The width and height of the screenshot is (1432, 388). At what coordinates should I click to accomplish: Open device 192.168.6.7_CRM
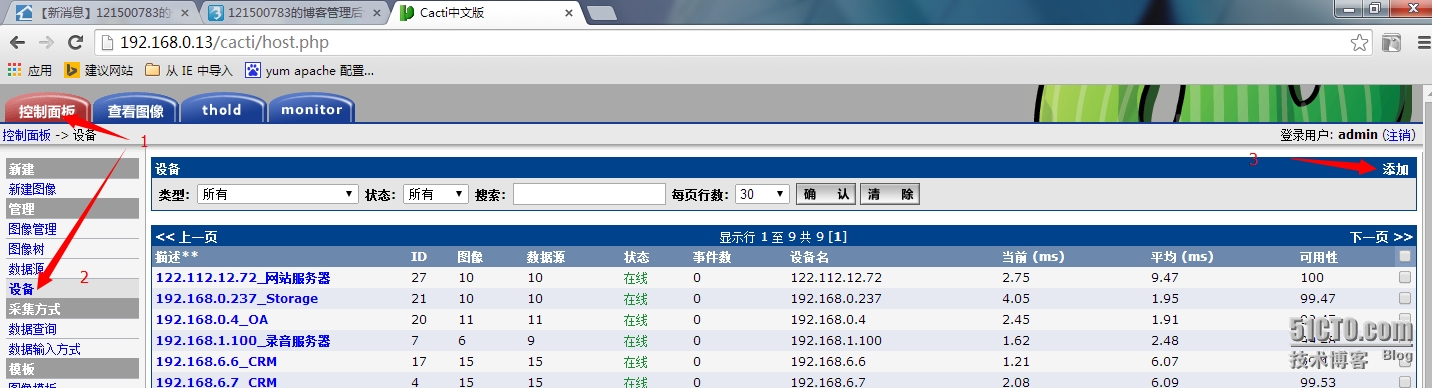216,381
